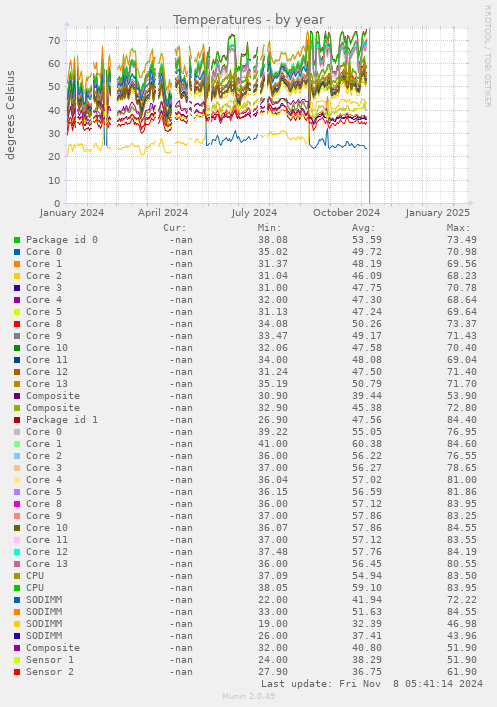The height and width of the screenshot is (707, 497).
Task: Click the min value 26.90
Action: (272, 420)
